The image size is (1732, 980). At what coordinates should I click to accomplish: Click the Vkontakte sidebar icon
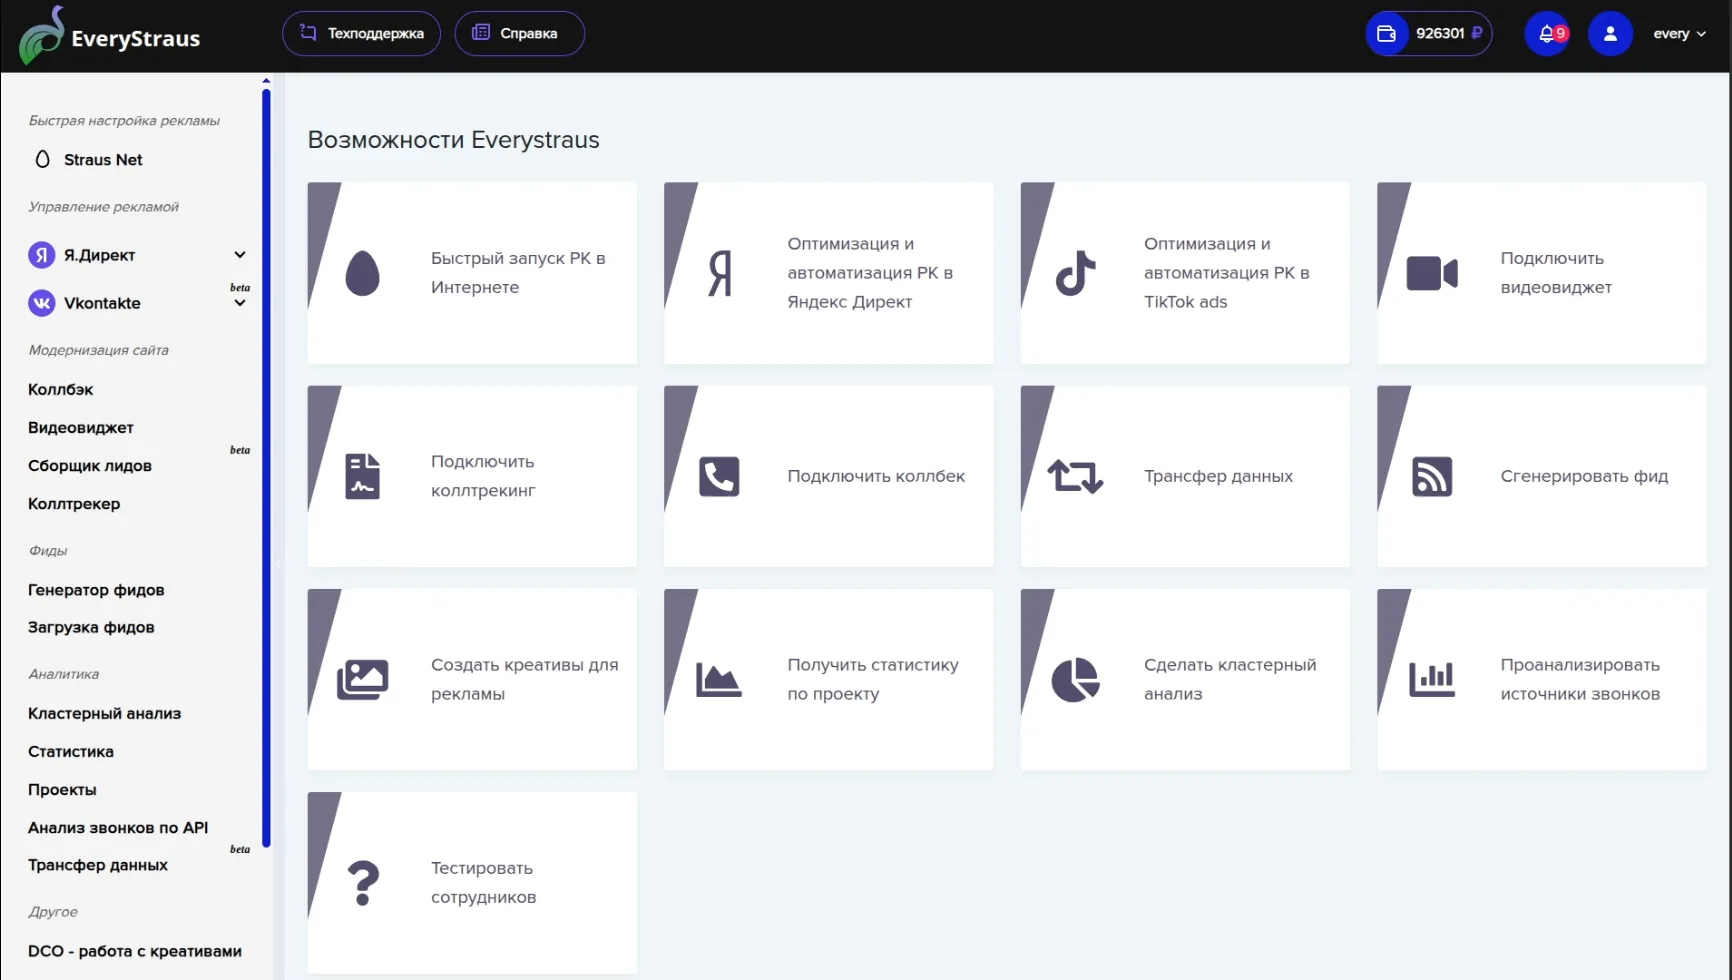pyautogui.click(x=41, y=303)
